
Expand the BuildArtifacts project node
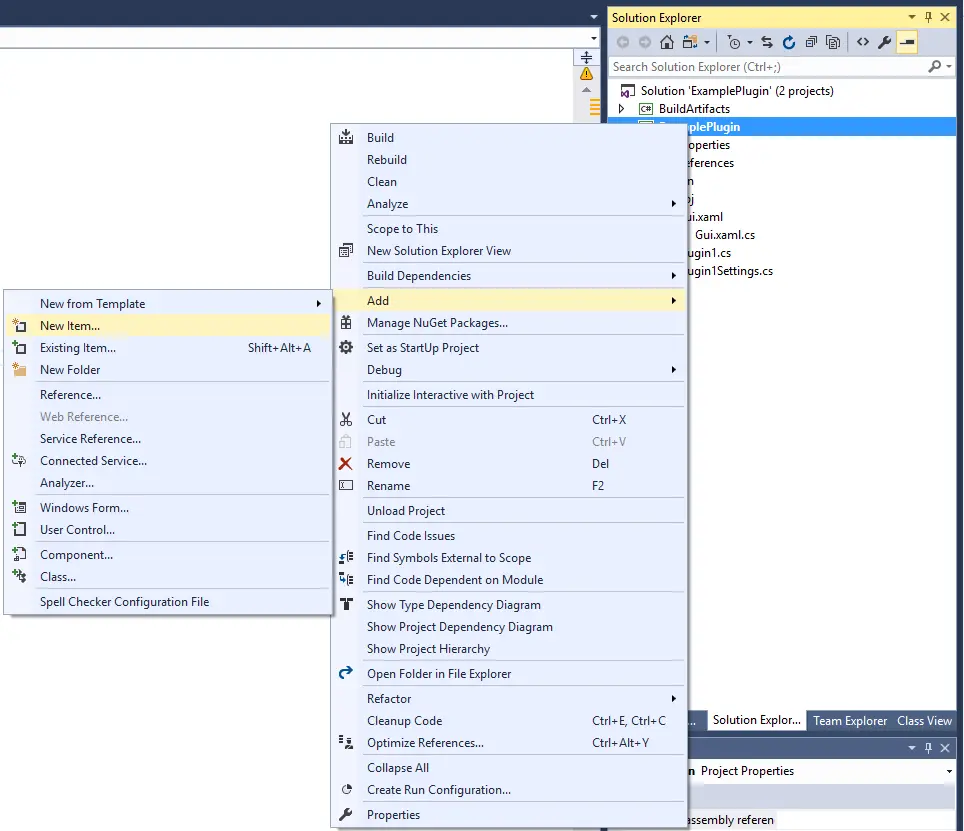pos(622,109)
